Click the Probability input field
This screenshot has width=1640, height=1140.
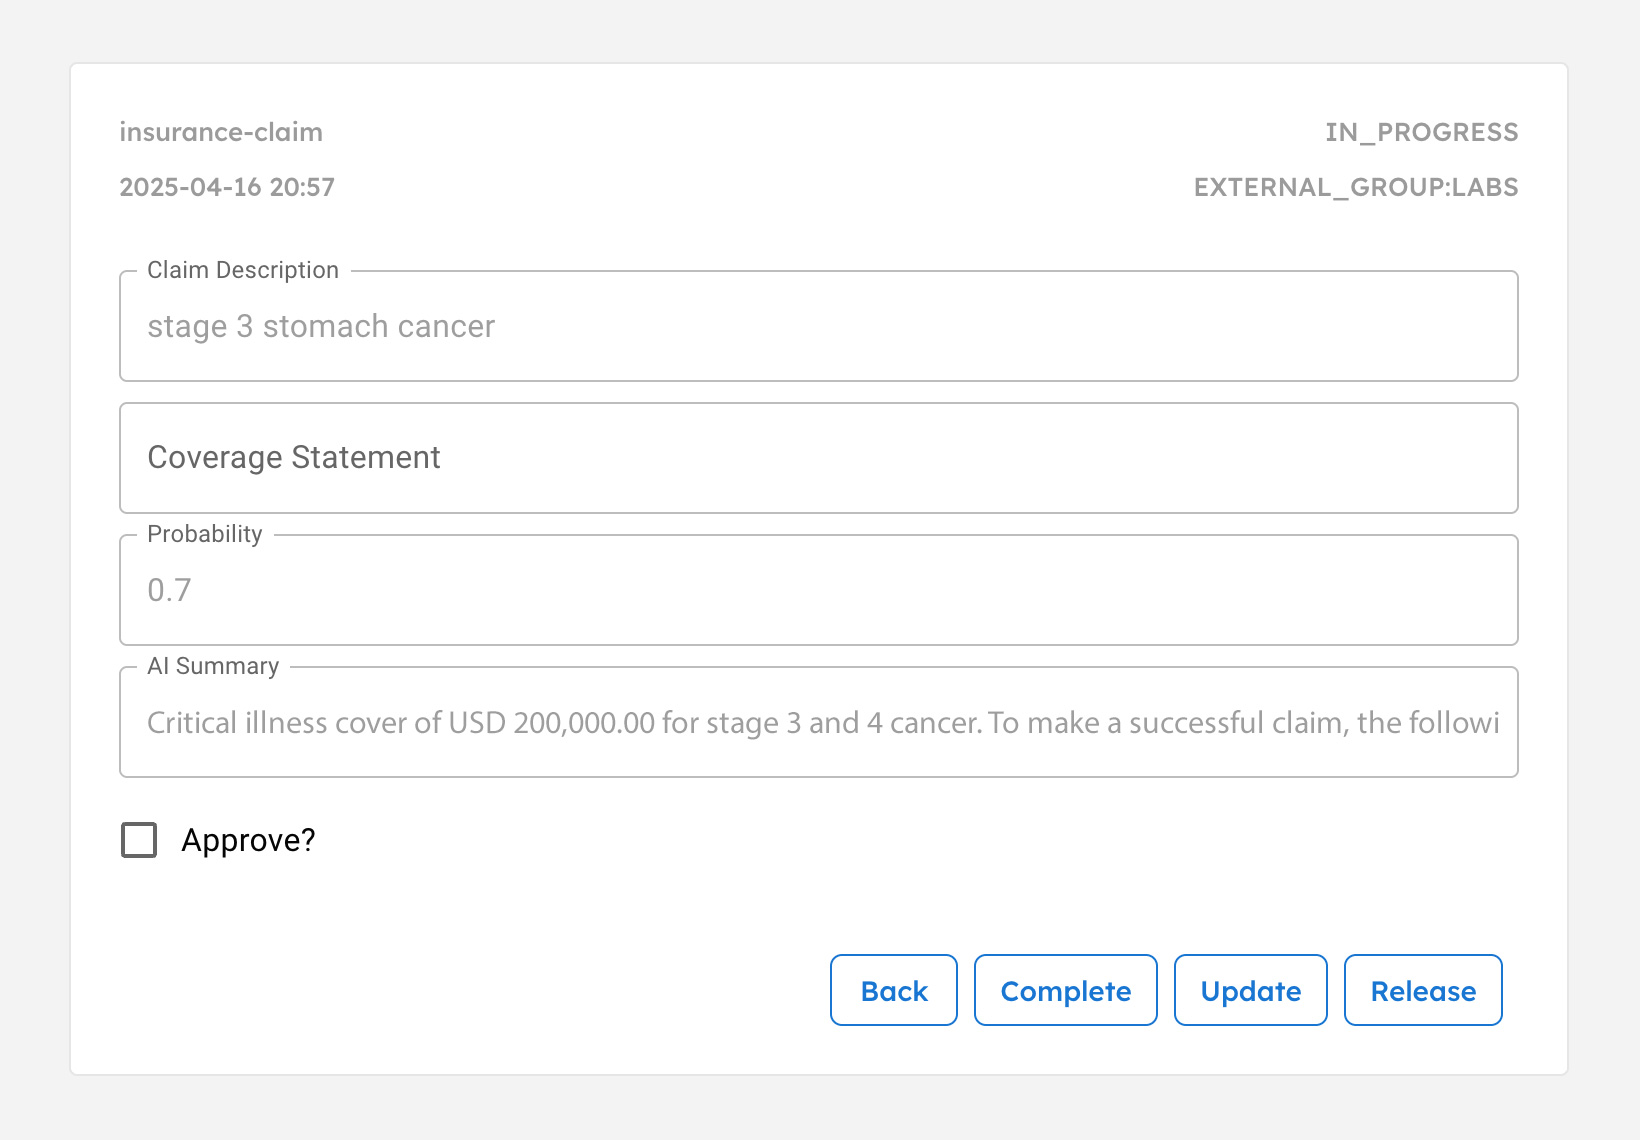pyautogui.click(x=818, y=590)
